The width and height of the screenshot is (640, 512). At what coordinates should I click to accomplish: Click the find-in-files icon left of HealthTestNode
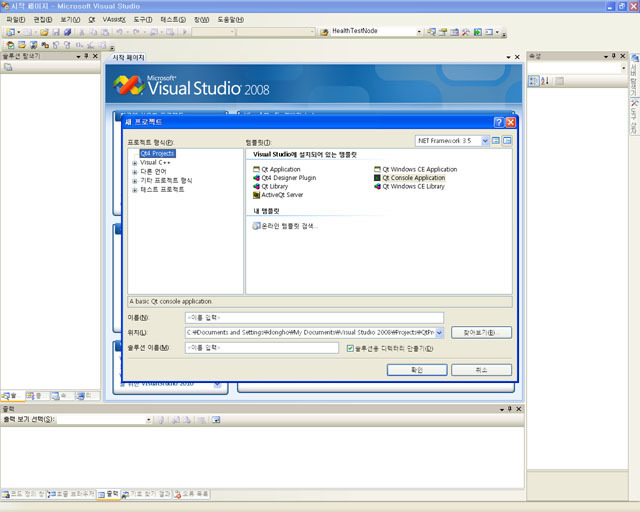pos(324,32)
